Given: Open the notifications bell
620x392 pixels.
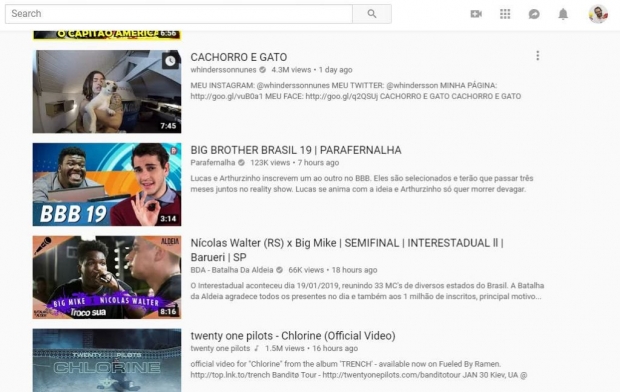Looking at the screenshot, I should (563, 14).
